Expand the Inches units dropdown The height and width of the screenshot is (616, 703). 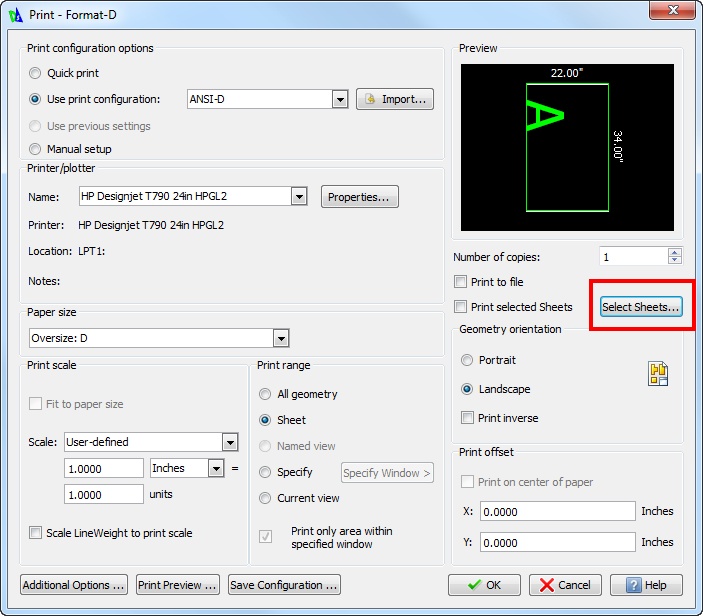216,469
